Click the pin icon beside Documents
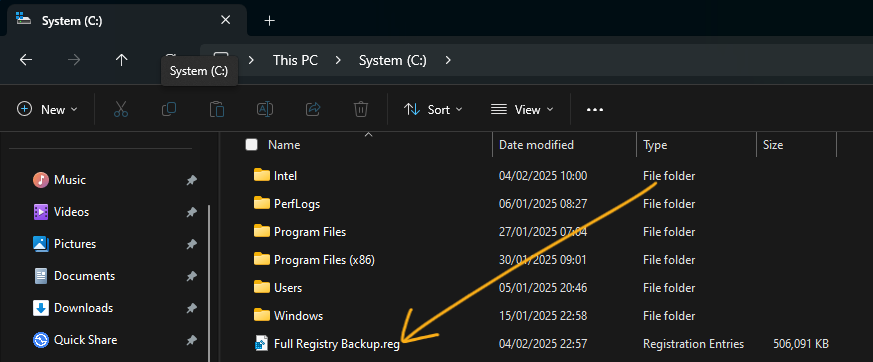Image resolution: width=873 pixels, height=362 pixels. pyautogui.click(x=191, y=276)
